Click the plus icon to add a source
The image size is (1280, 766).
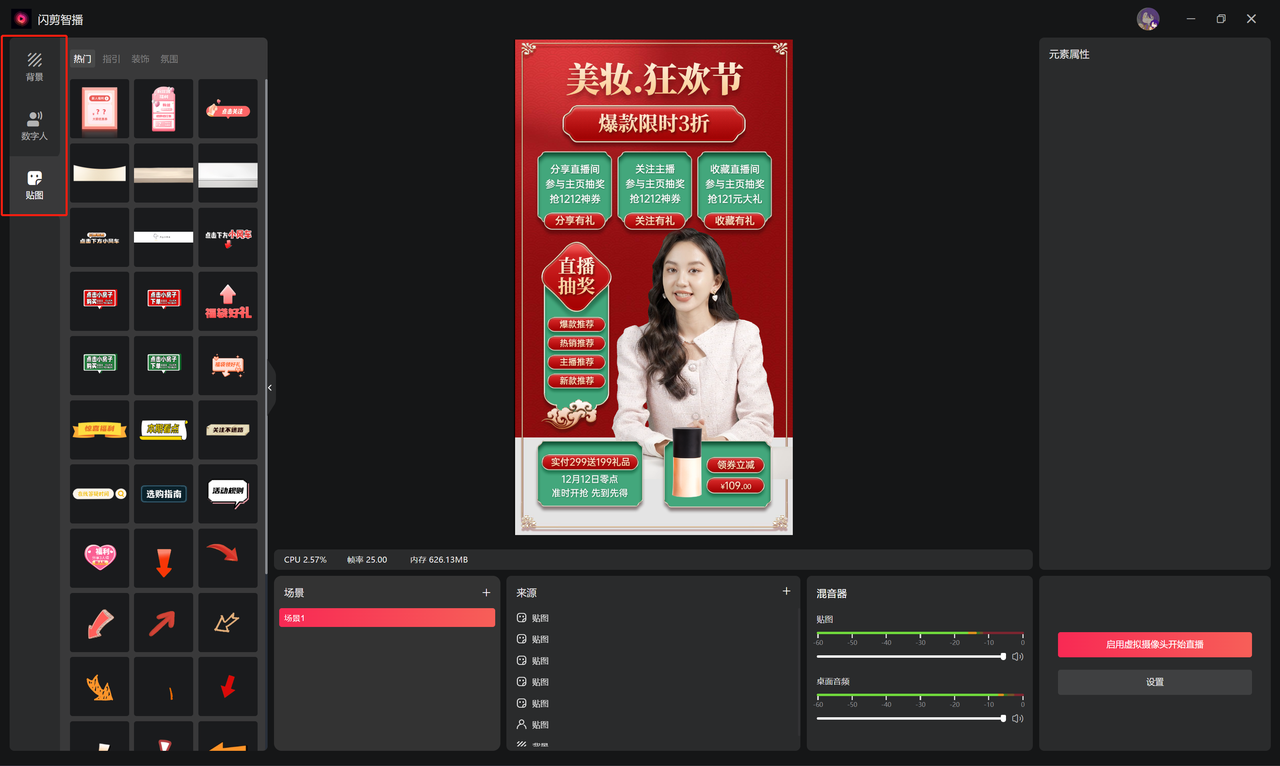click(786, 592)
